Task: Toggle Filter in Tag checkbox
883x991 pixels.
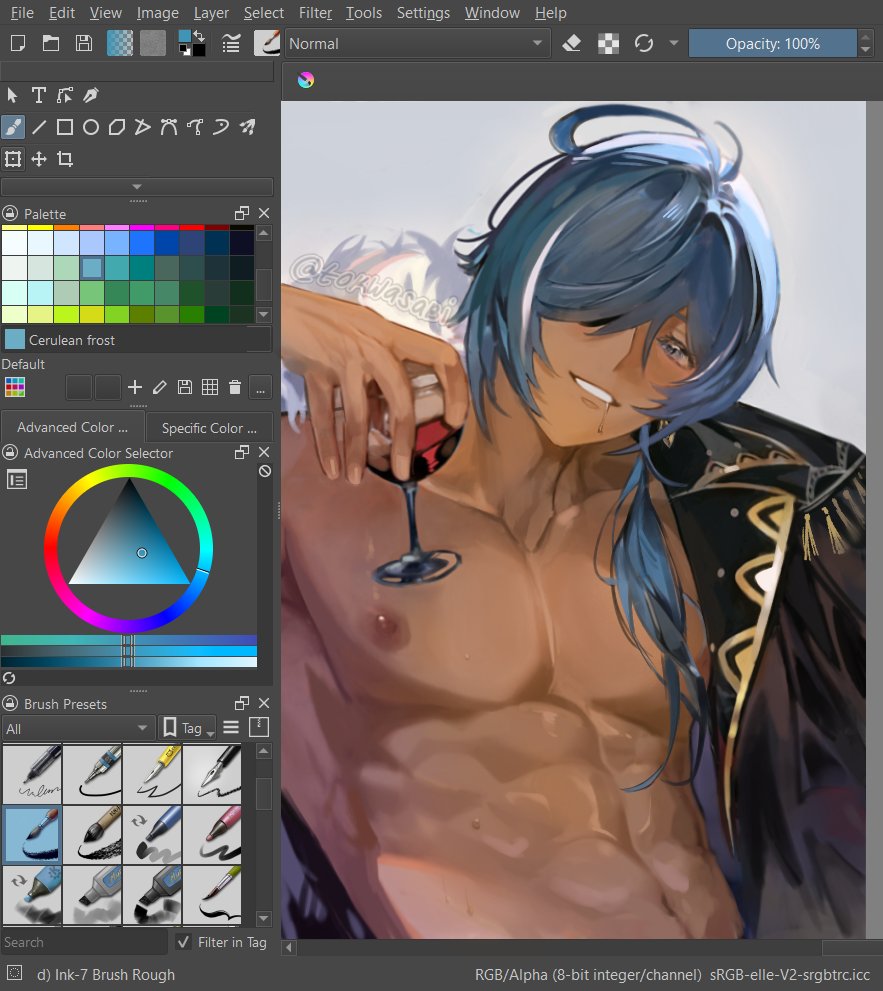Action: tap(183, 942)
